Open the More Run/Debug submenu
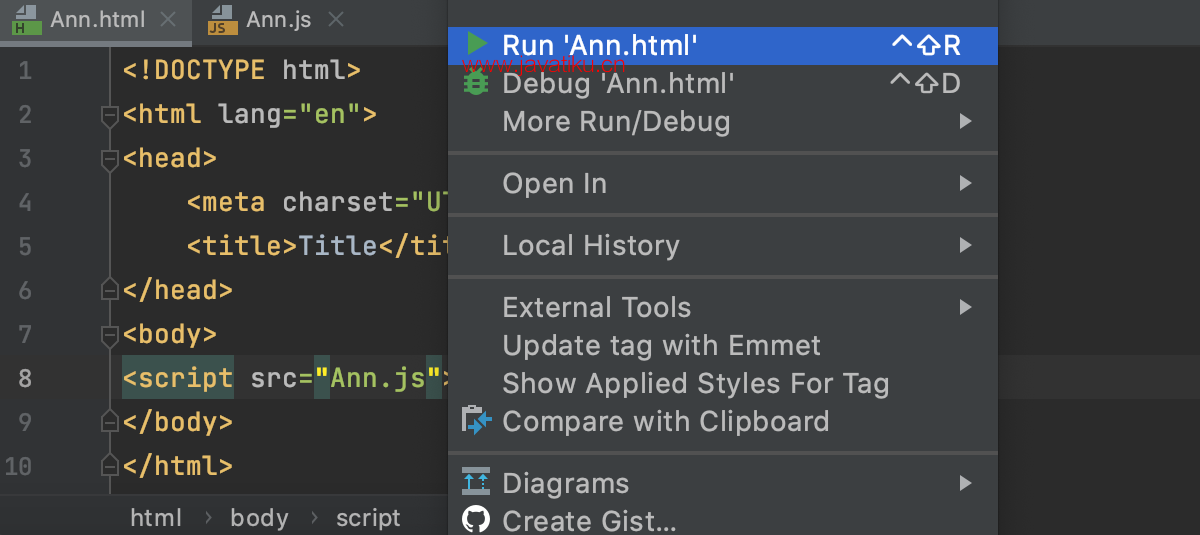This screenshot has height=535, width=1200. pos(722,122)
